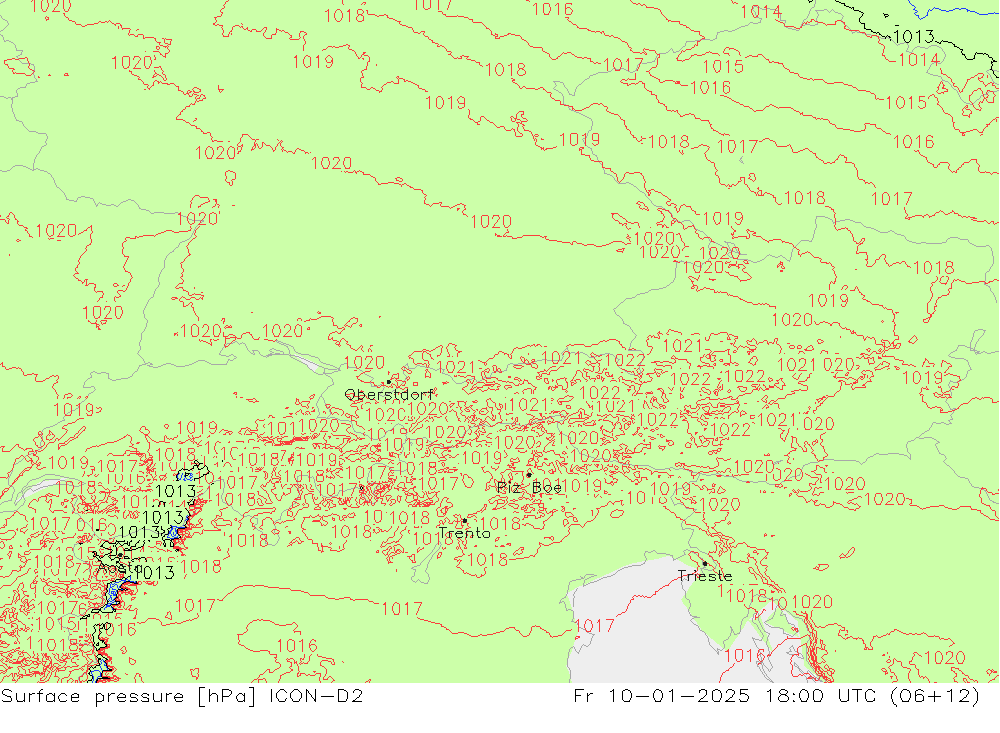Click the Oberstdorf city label
This screenshot has height=733, width=1000.
coord(388,394)
